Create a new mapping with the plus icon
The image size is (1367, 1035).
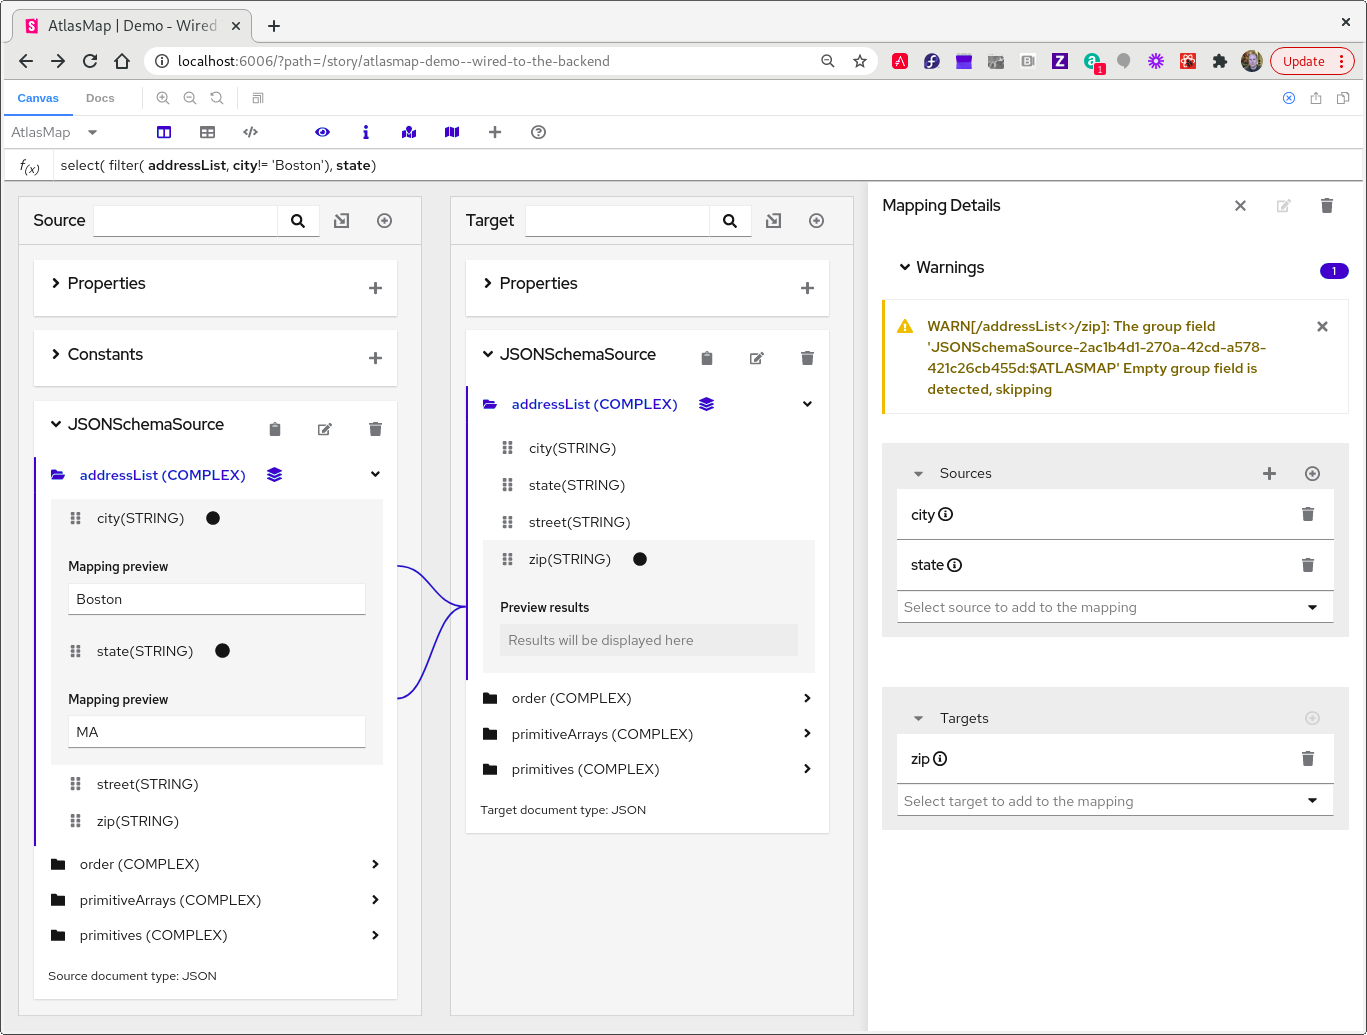coord(495,131)
